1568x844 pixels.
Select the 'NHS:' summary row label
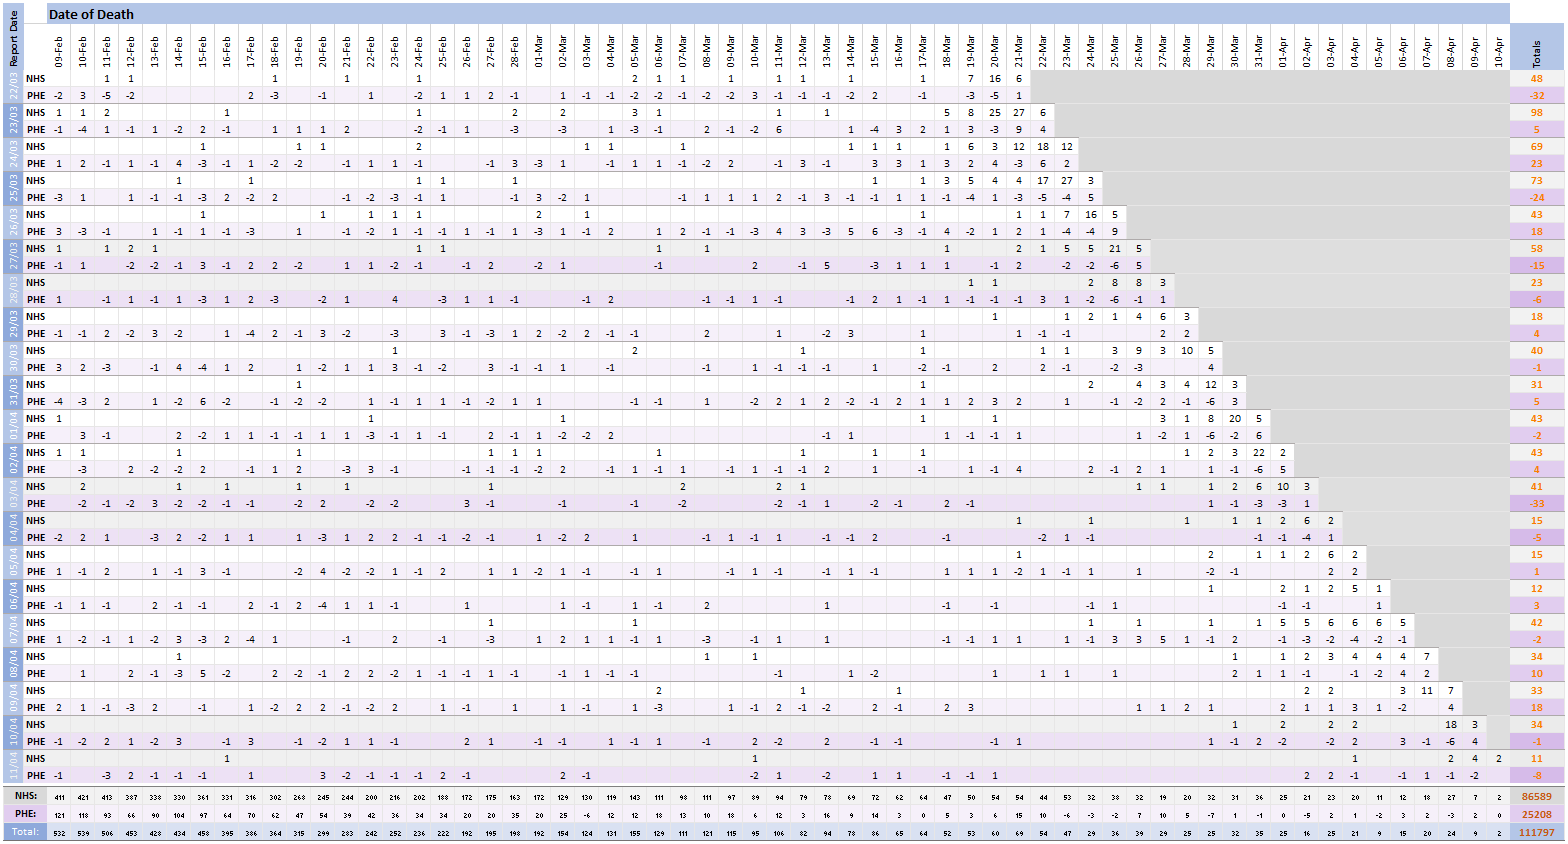pos(25,797)
